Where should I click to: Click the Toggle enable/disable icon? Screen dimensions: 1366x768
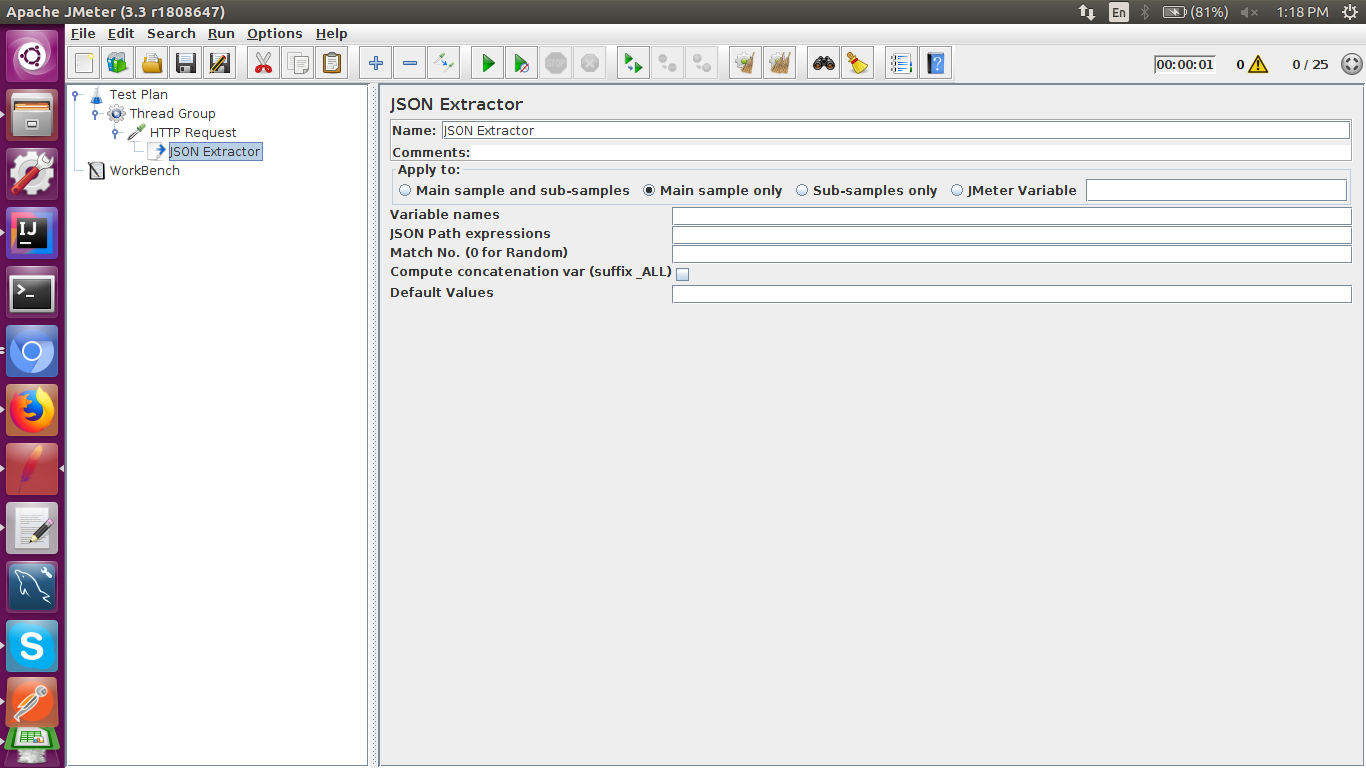point(444,64)
